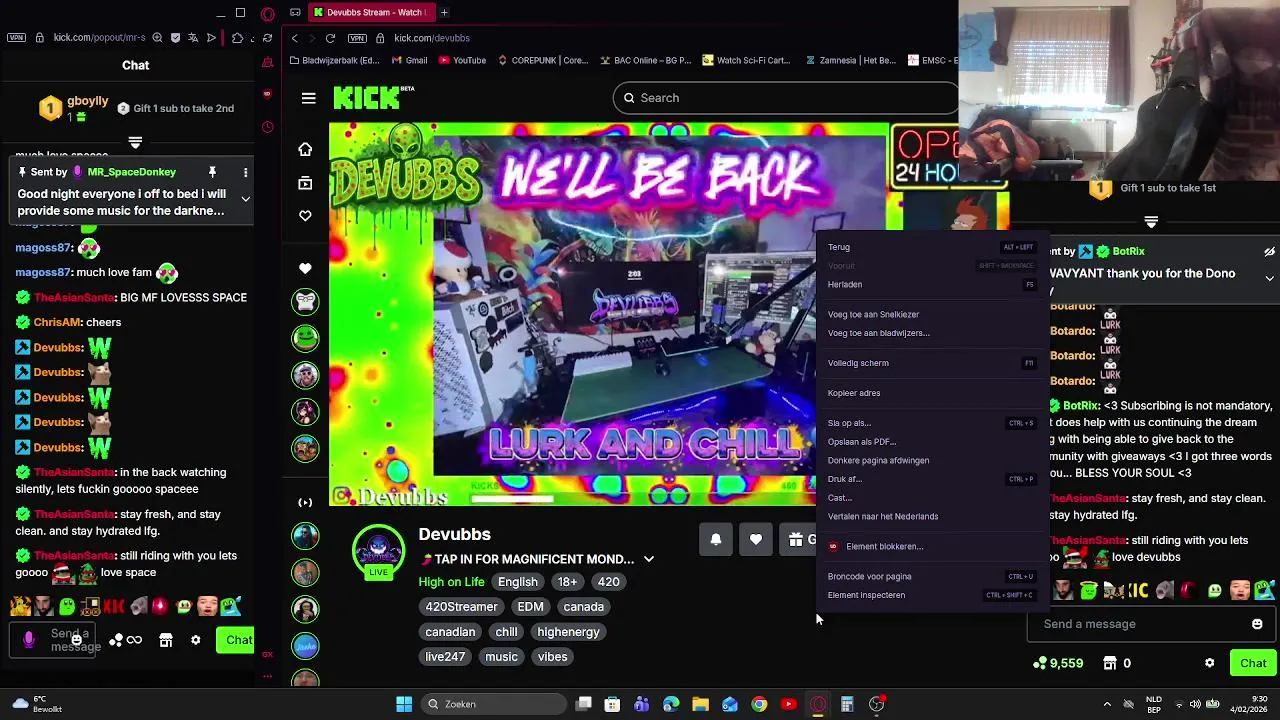Click the purple microphone icon in popout chat
Screen dimensions: 1280x720
[x=28, y=639]
